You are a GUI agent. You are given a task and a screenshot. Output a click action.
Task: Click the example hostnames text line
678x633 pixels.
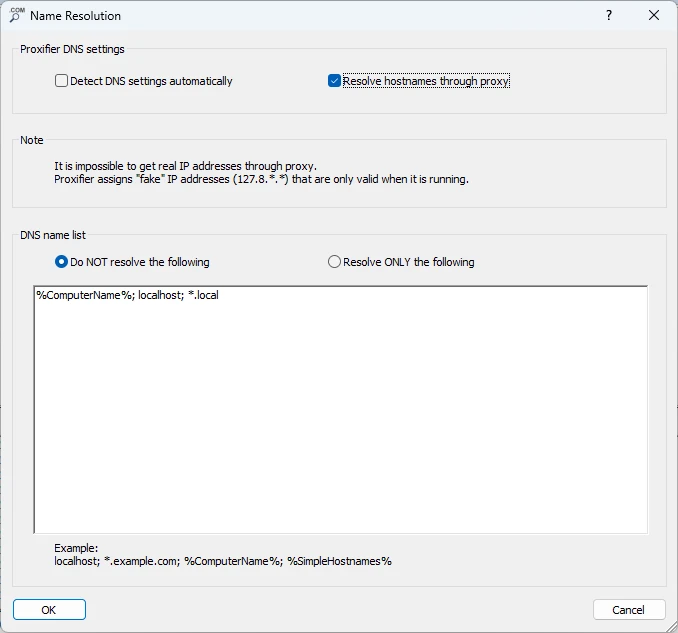click(x=223, y=561)
